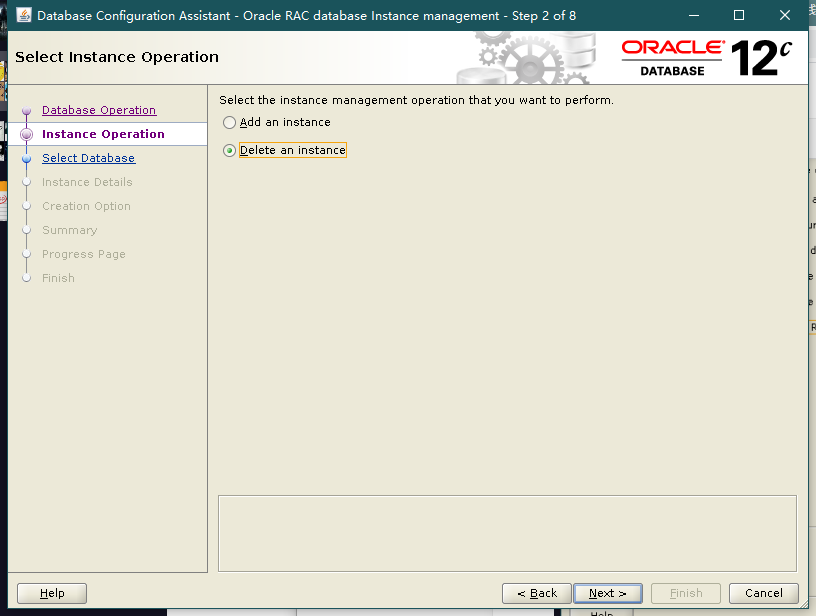The width and height of the screenshot is (816, 616).
Task: Click the Oracle Database 12c logo
Action: [707, 58]
